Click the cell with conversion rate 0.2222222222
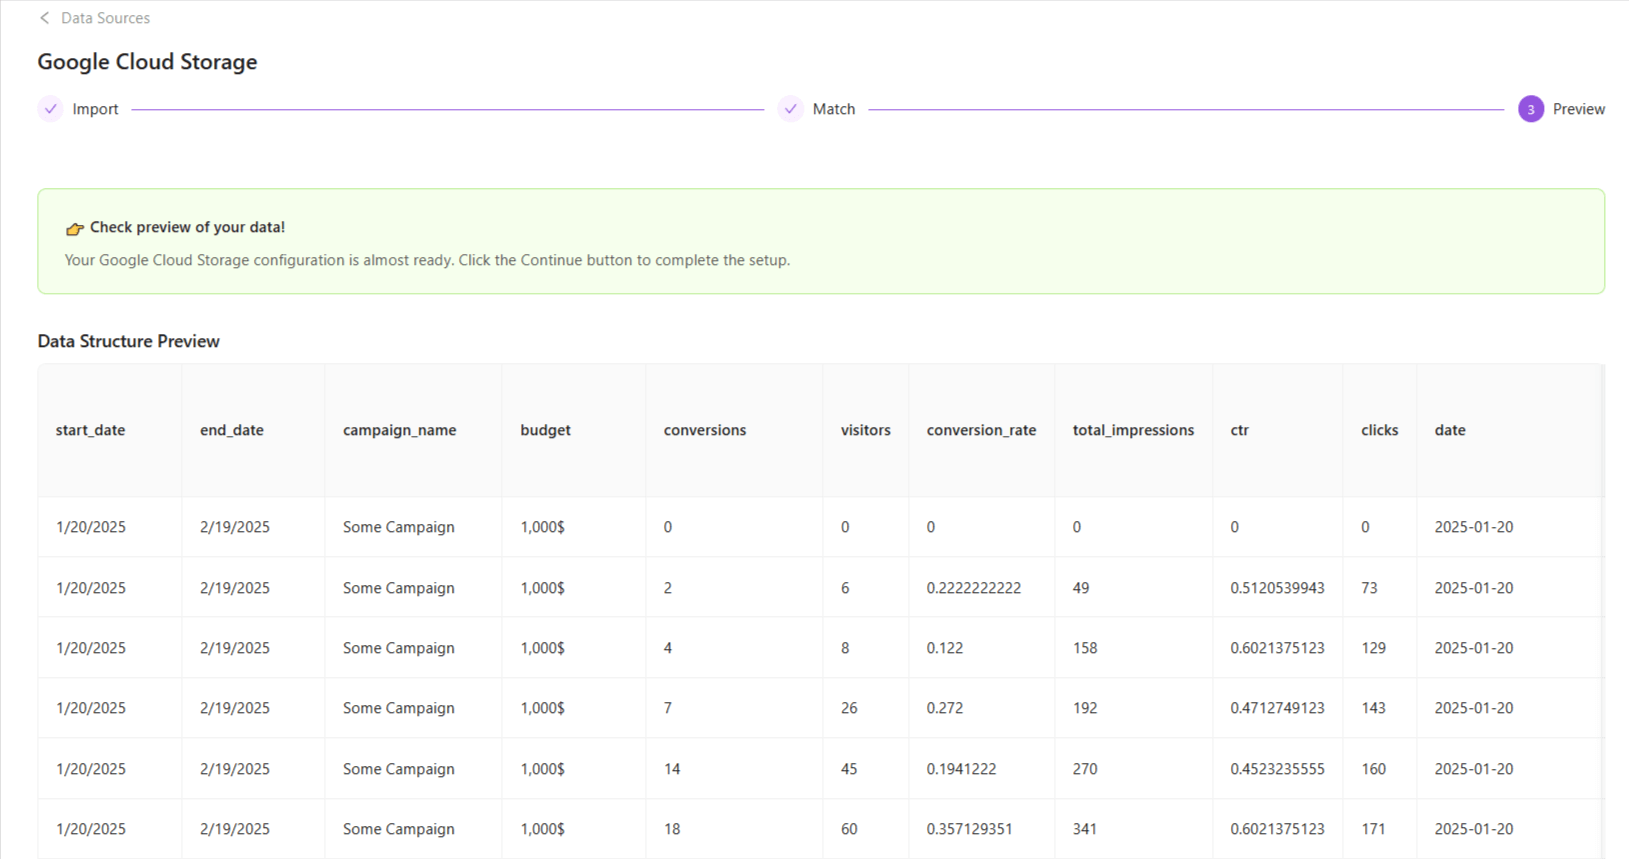The width and height of the screenshot is (1629, 859). (973, 588)
